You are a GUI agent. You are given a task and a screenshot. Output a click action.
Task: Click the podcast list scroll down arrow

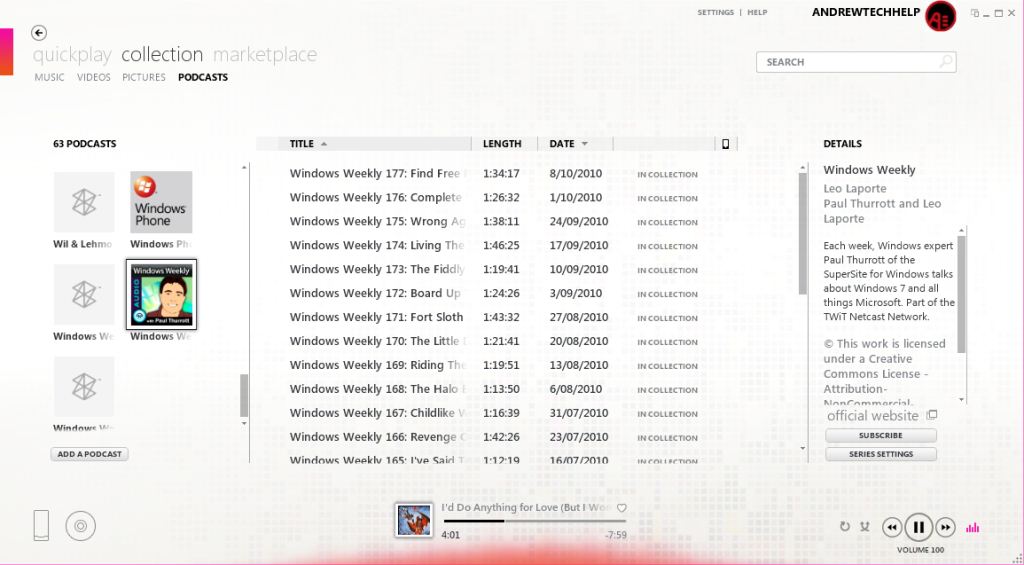tap(244, 423)
